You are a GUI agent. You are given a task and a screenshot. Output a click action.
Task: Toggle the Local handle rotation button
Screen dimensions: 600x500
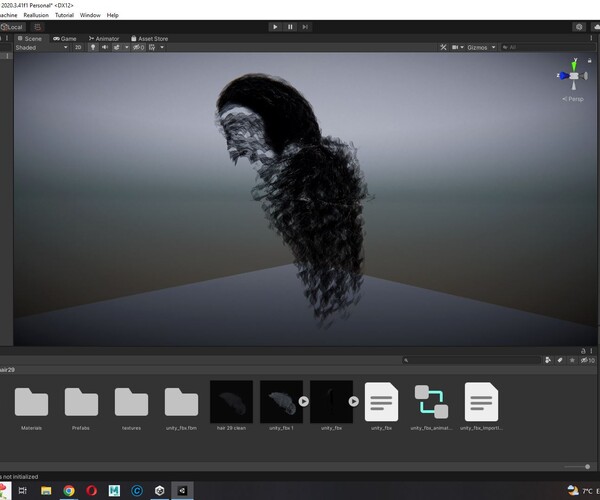point(13,27)
